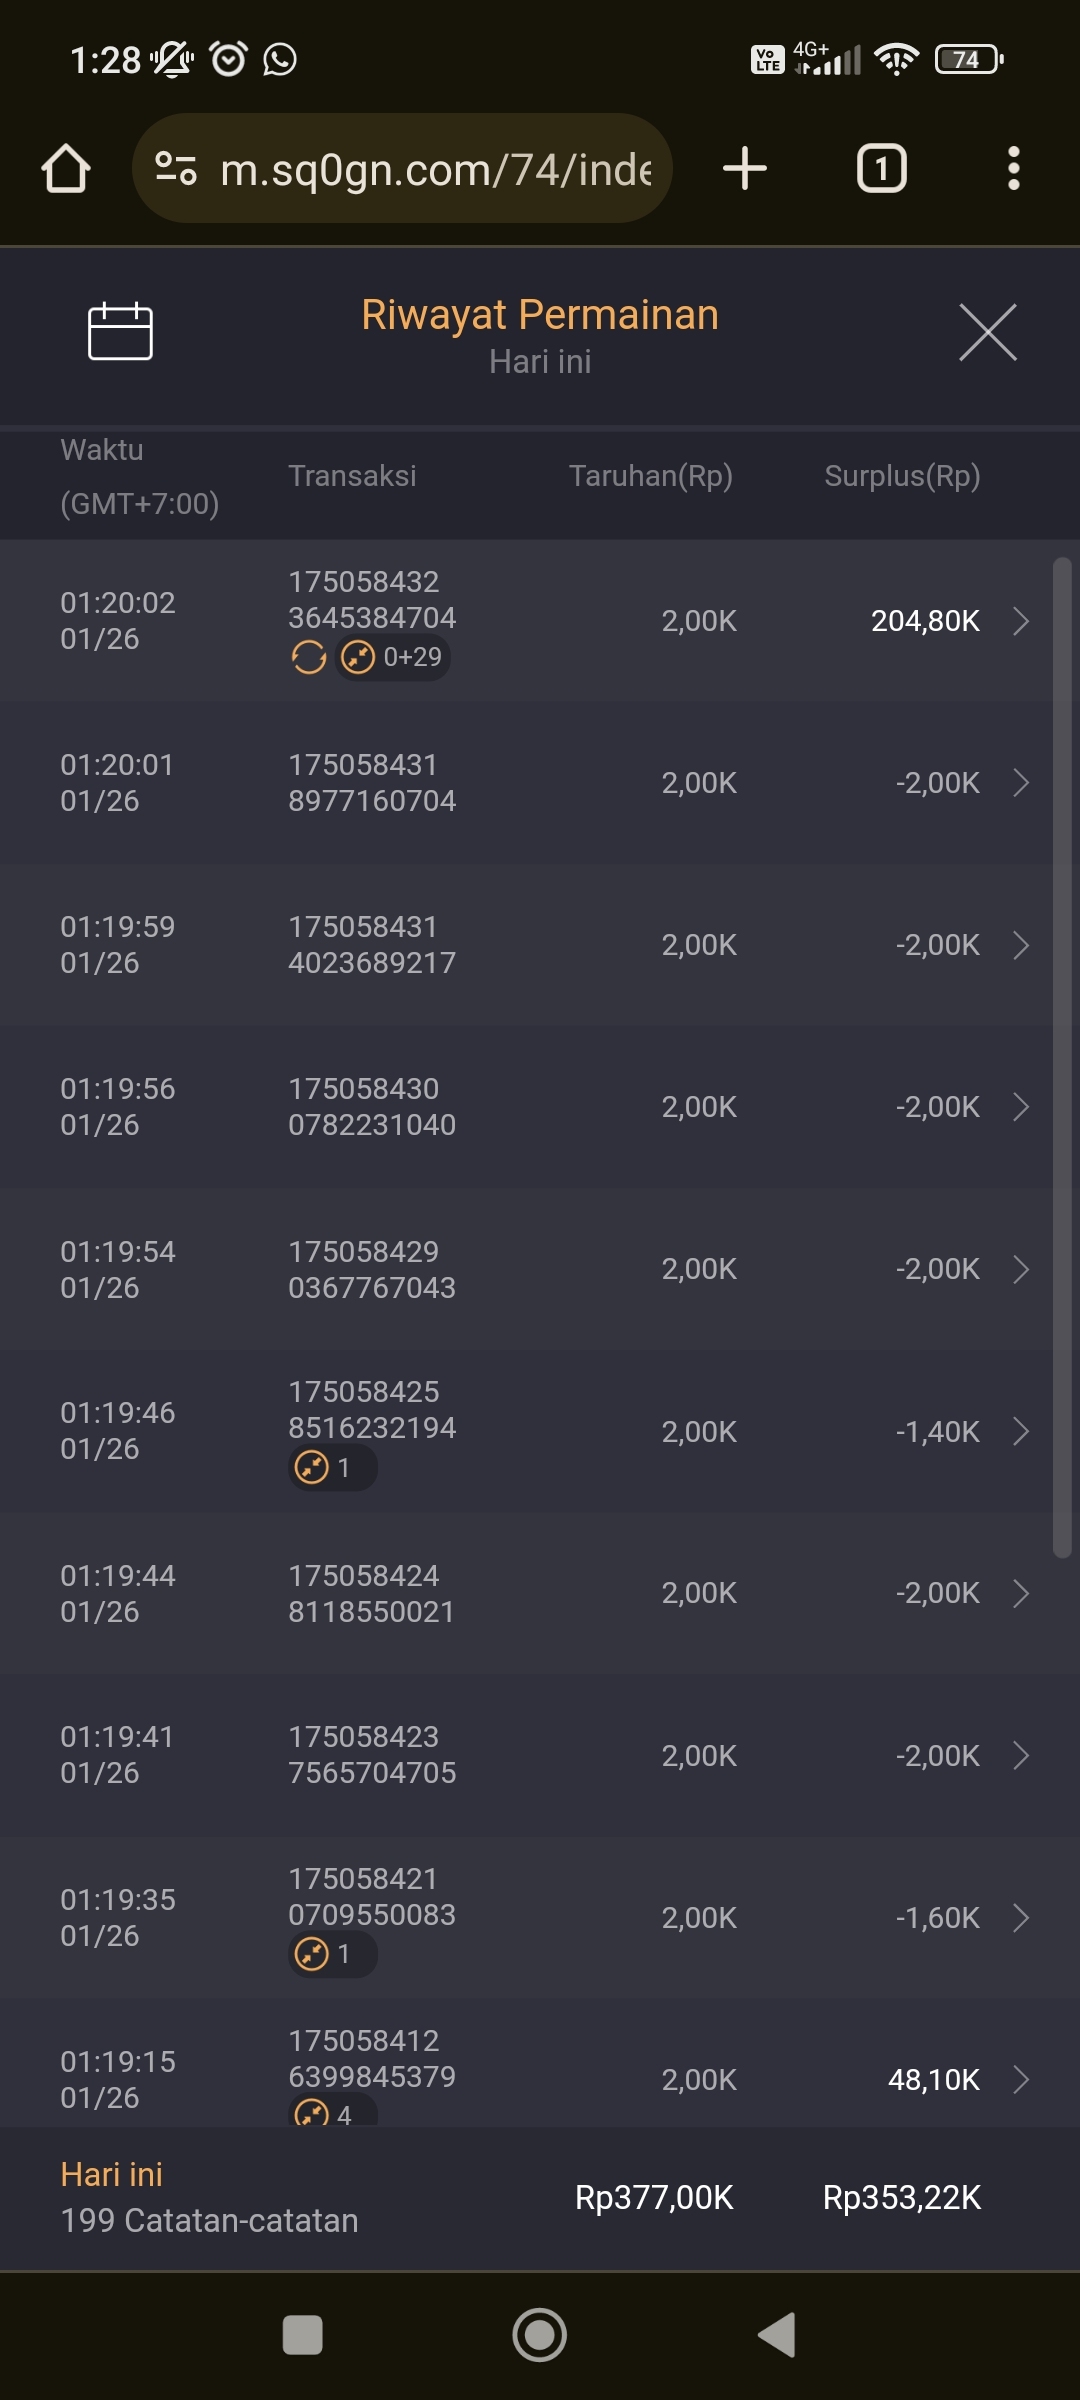Open the calendar date picker icon
The height and width of the screenshot is (2400, 1080).
coord(120,331)
